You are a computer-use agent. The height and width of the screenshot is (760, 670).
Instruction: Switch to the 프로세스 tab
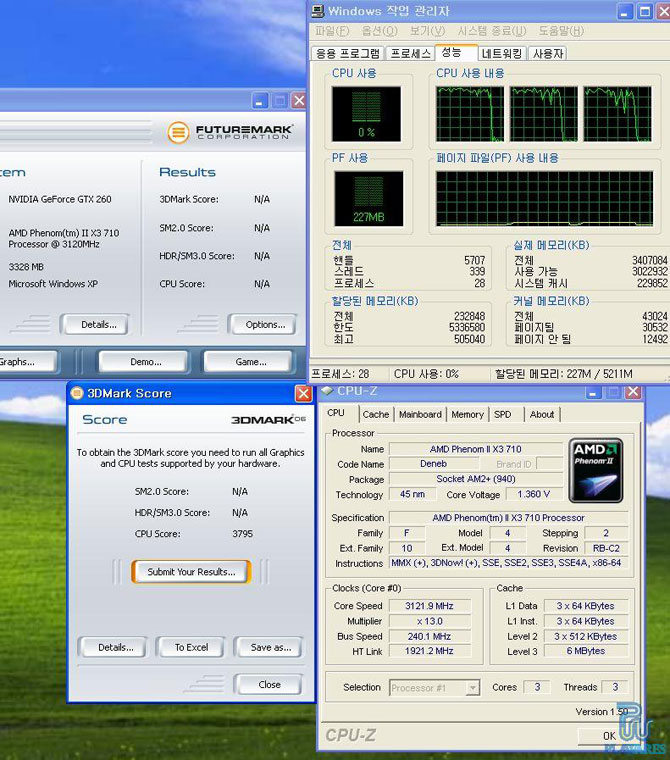pyautogui.click(x=410, y=53)
